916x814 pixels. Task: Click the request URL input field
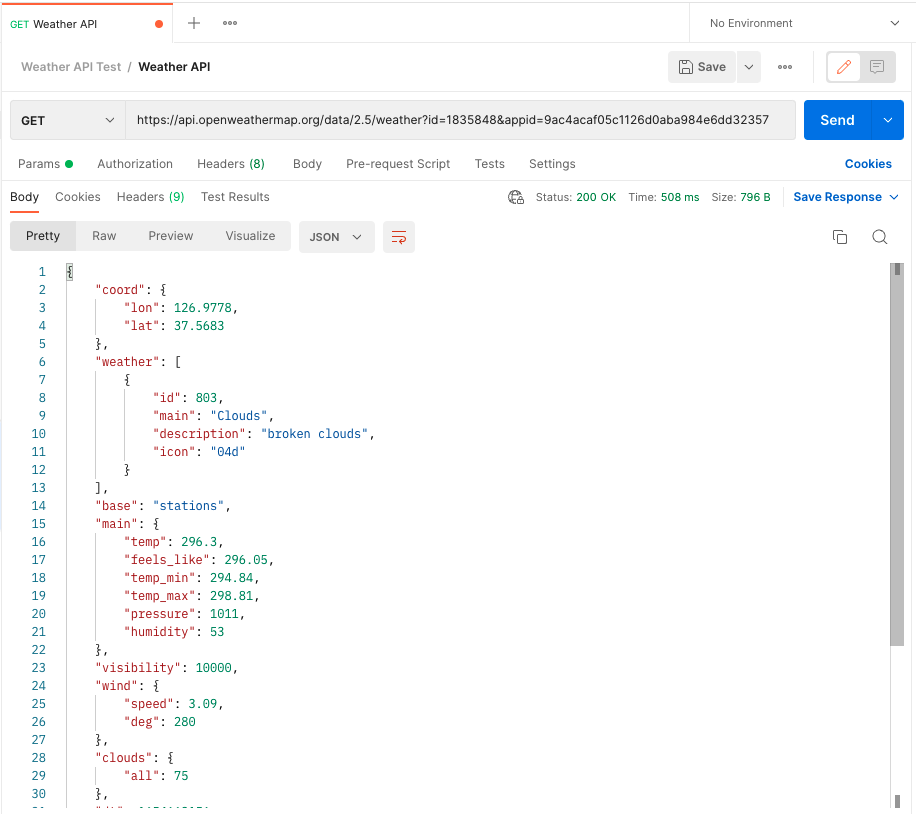460,120
